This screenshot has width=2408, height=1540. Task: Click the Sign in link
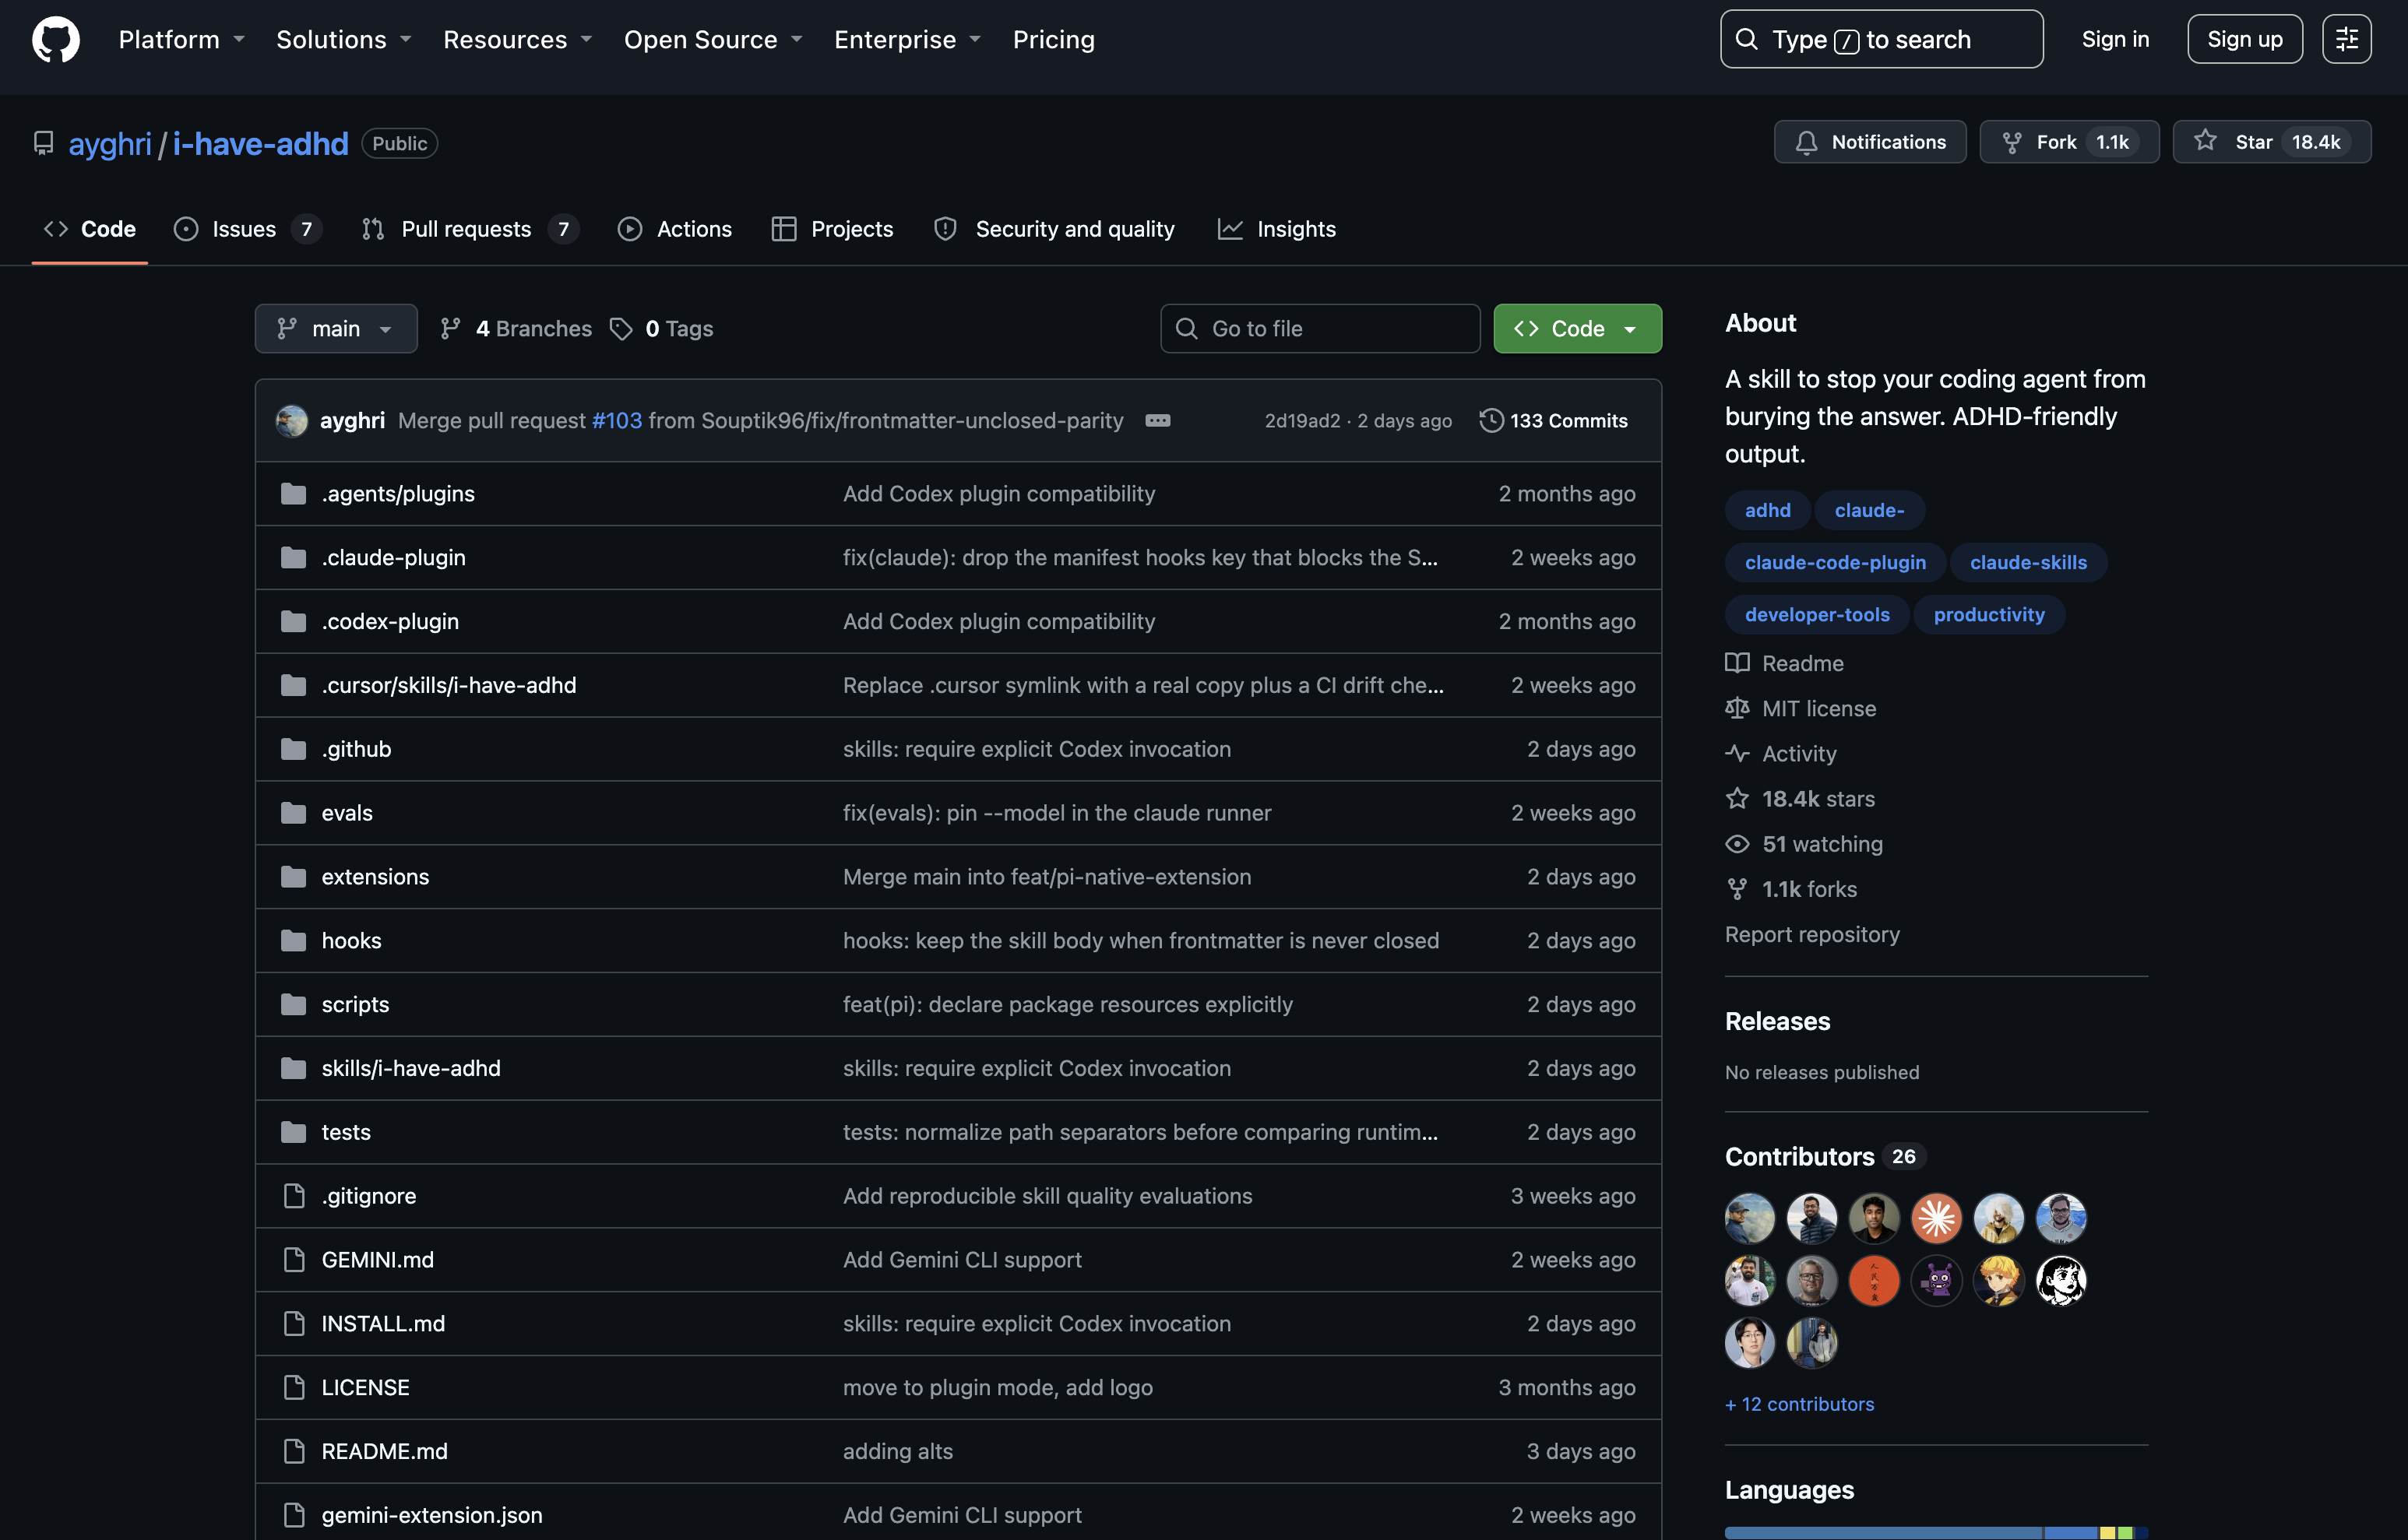click(2115, 39)
